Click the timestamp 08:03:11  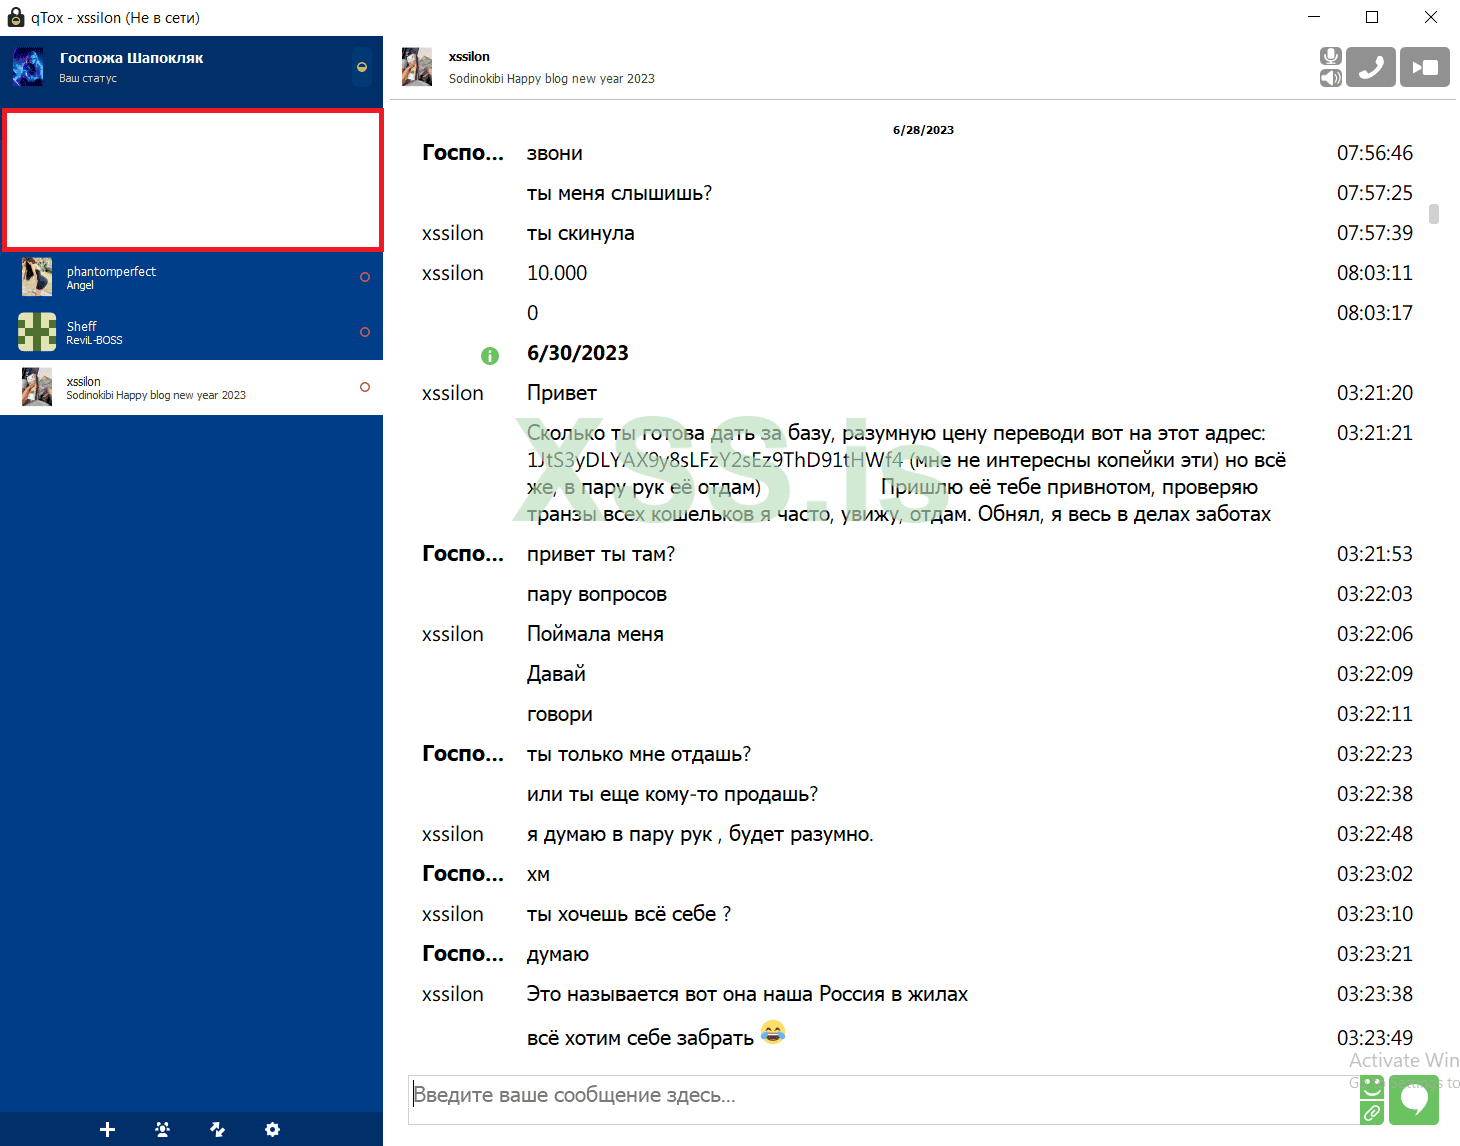coord(1375,273)
